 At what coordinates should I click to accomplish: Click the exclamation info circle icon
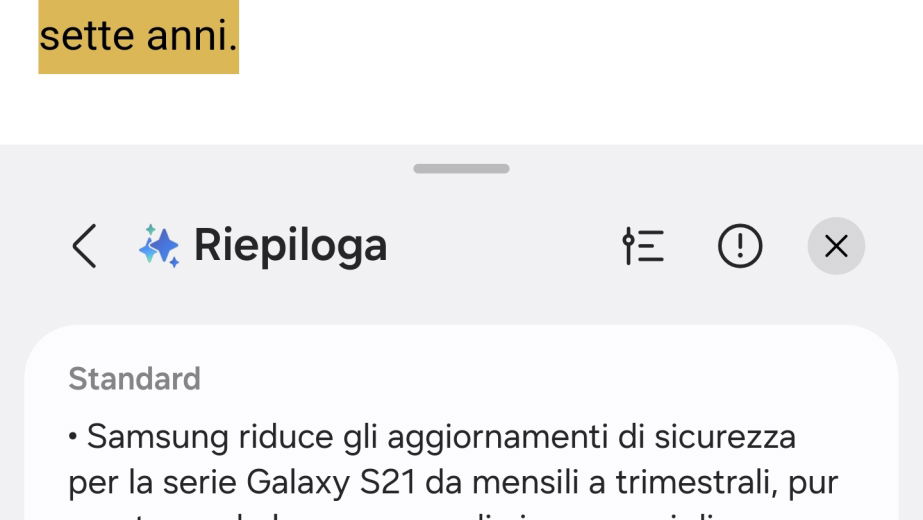click(740, 246)
